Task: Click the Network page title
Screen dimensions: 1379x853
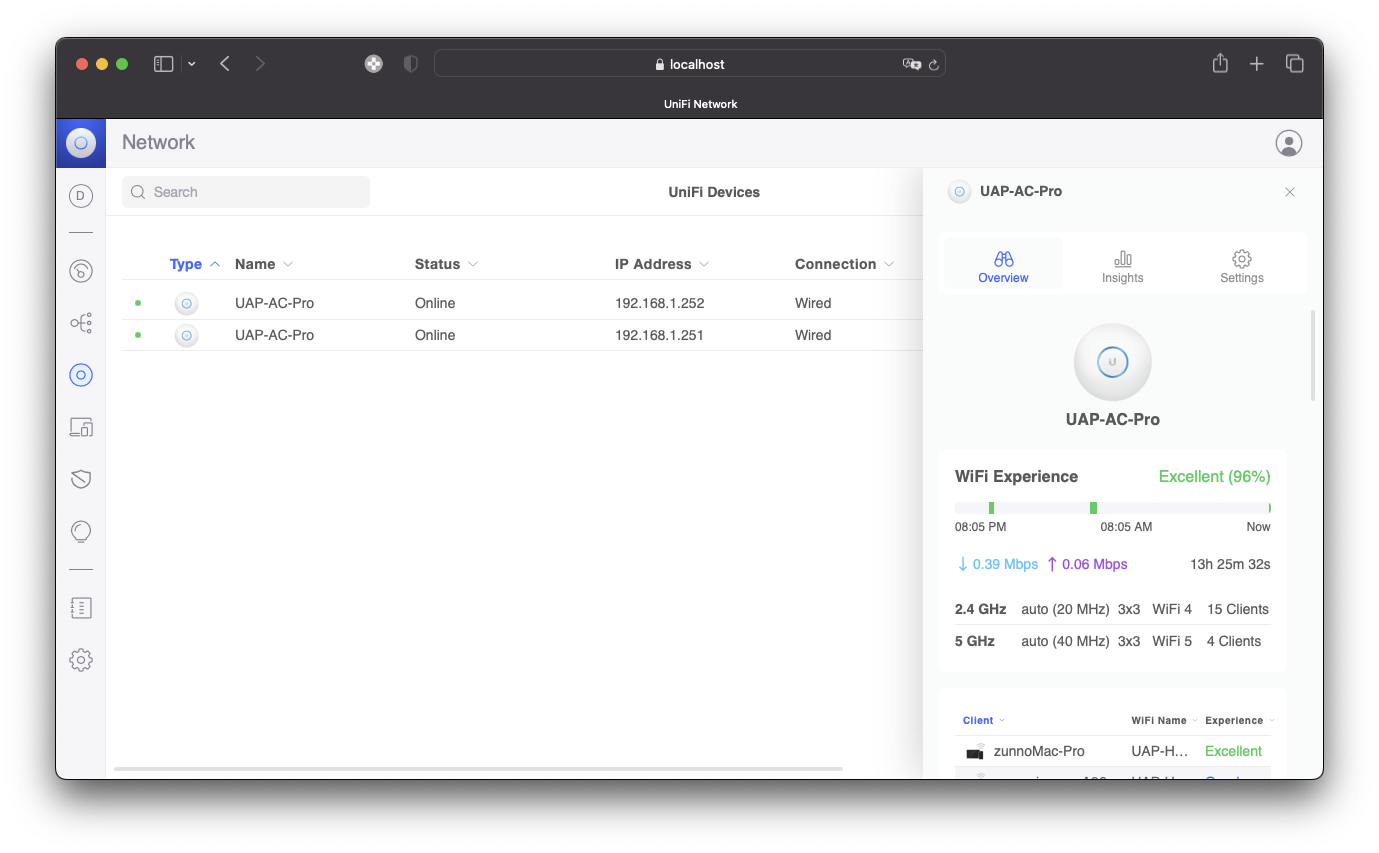Action: click(159, 142)
